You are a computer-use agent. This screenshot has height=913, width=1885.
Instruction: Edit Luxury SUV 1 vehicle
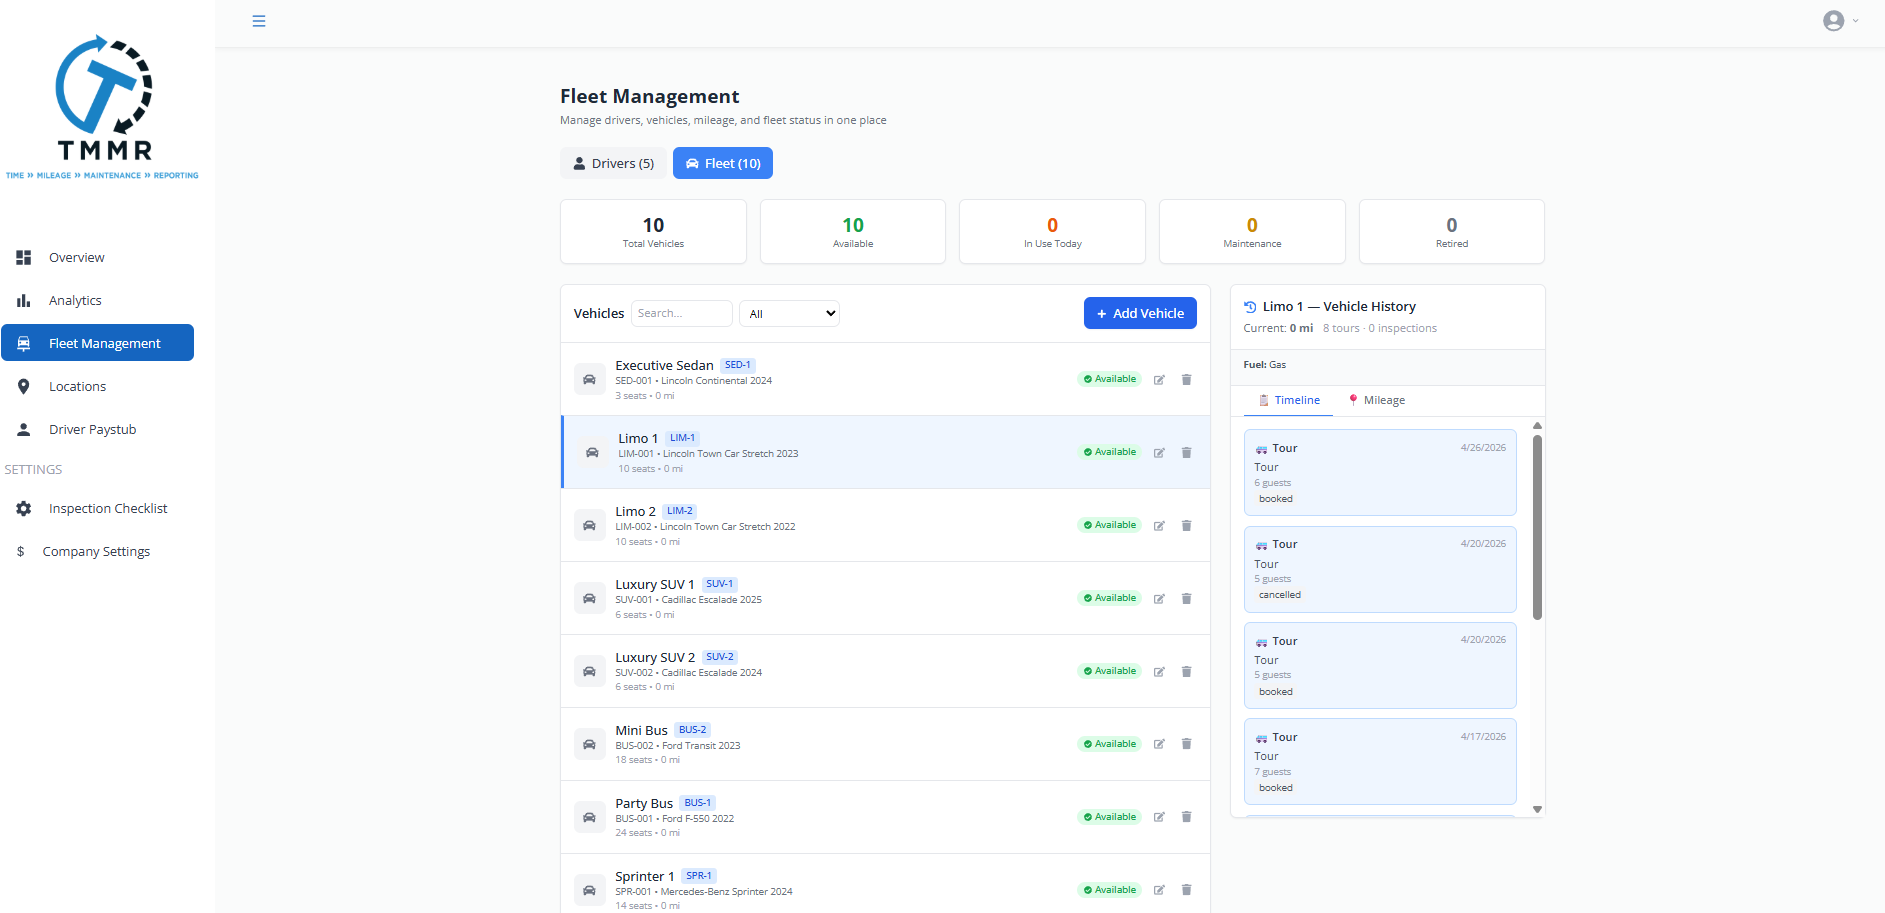coord(1159,599)
